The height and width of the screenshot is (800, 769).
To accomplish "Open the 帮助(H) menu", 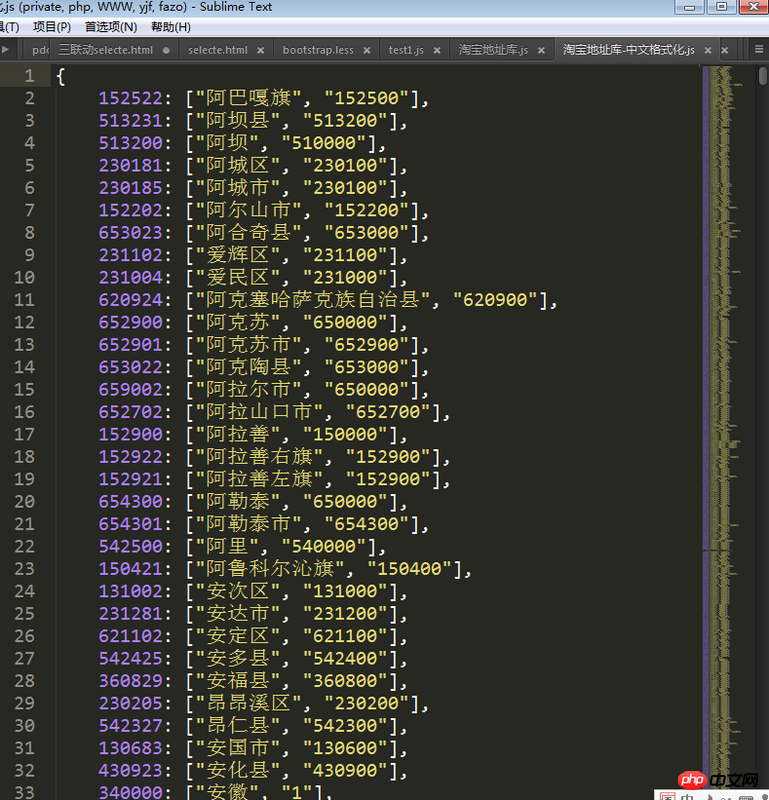I will click(171, 27).
